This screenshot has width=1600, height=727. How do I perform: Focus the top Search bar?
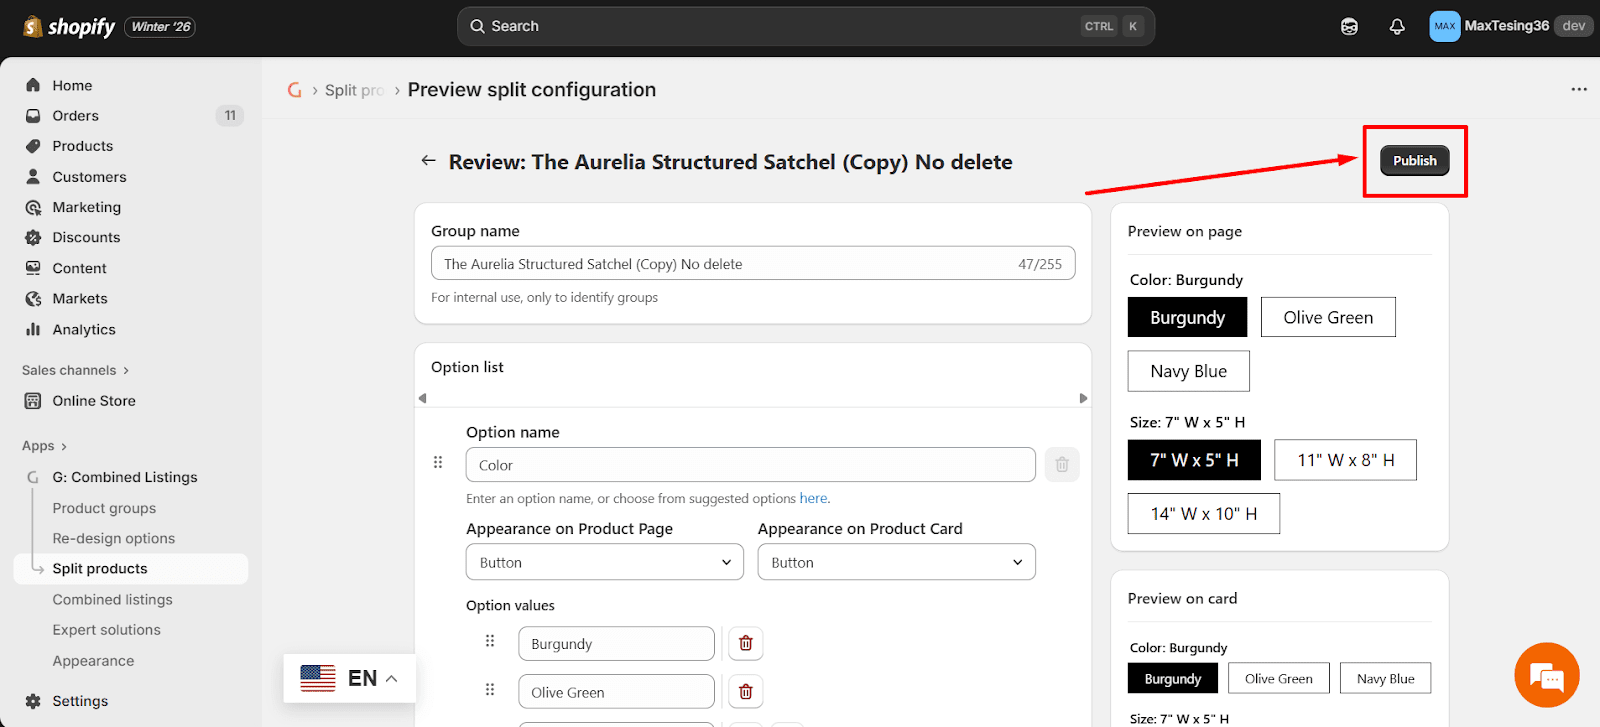[806, 26]
